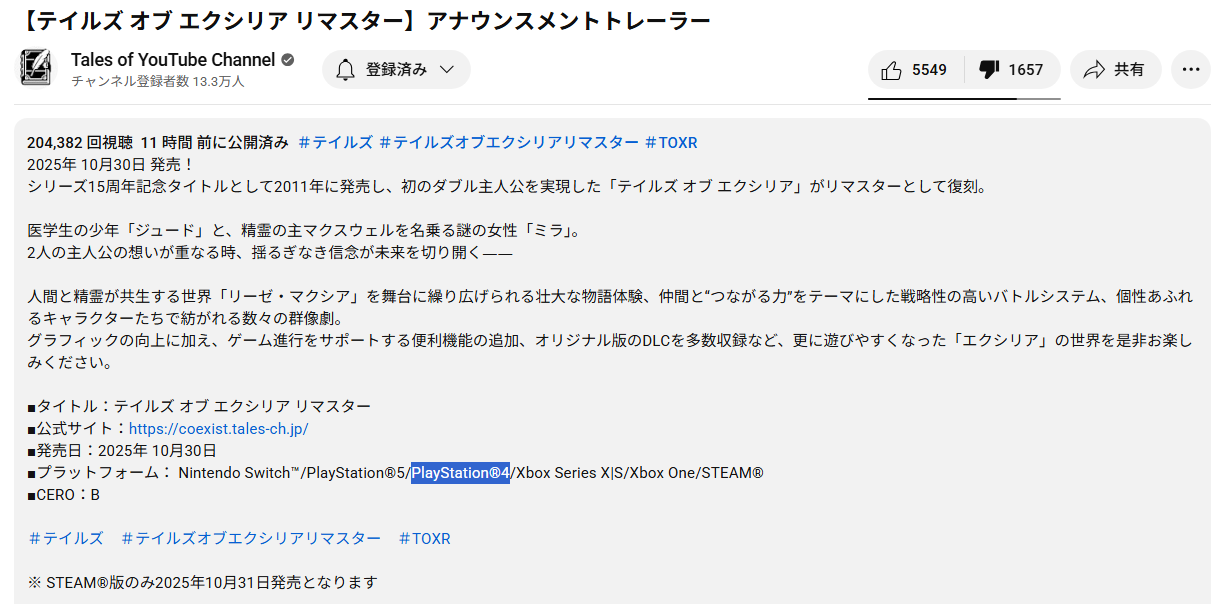Click the 2025年 10月30日 発売！ line
The image size is (1219, 604).
[x=111, y=164]
